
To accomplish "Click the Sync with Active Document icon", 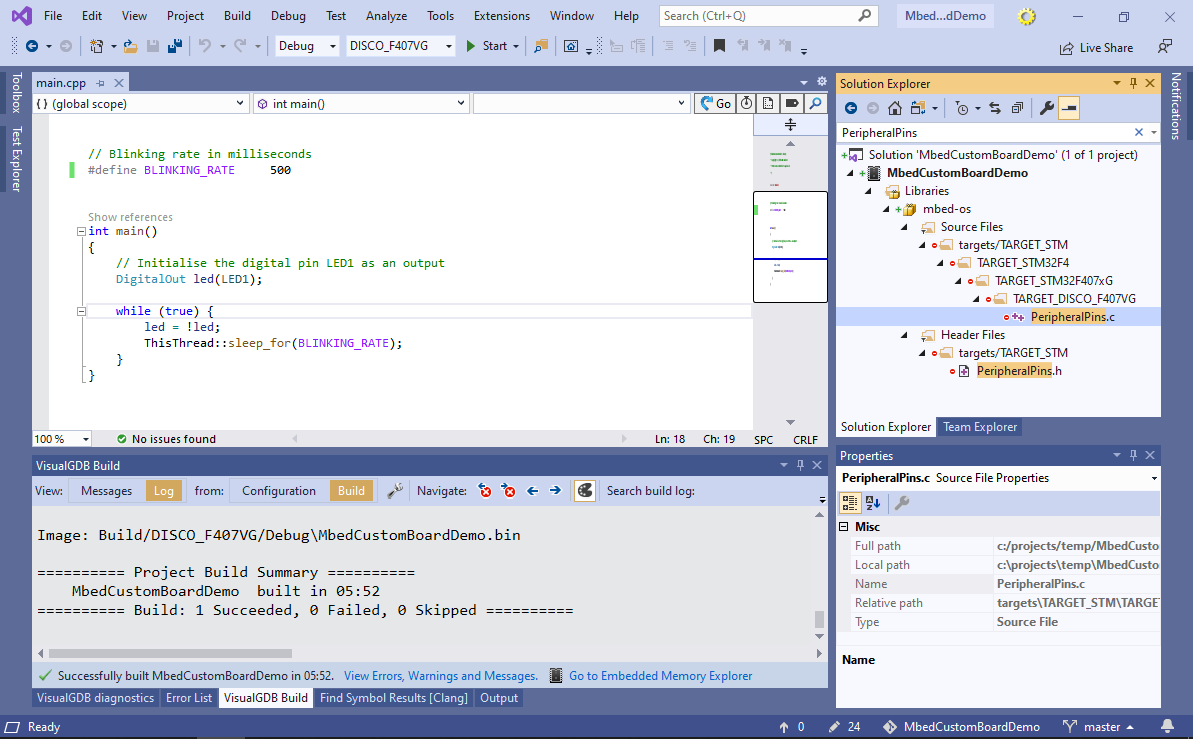I will 994,109.
